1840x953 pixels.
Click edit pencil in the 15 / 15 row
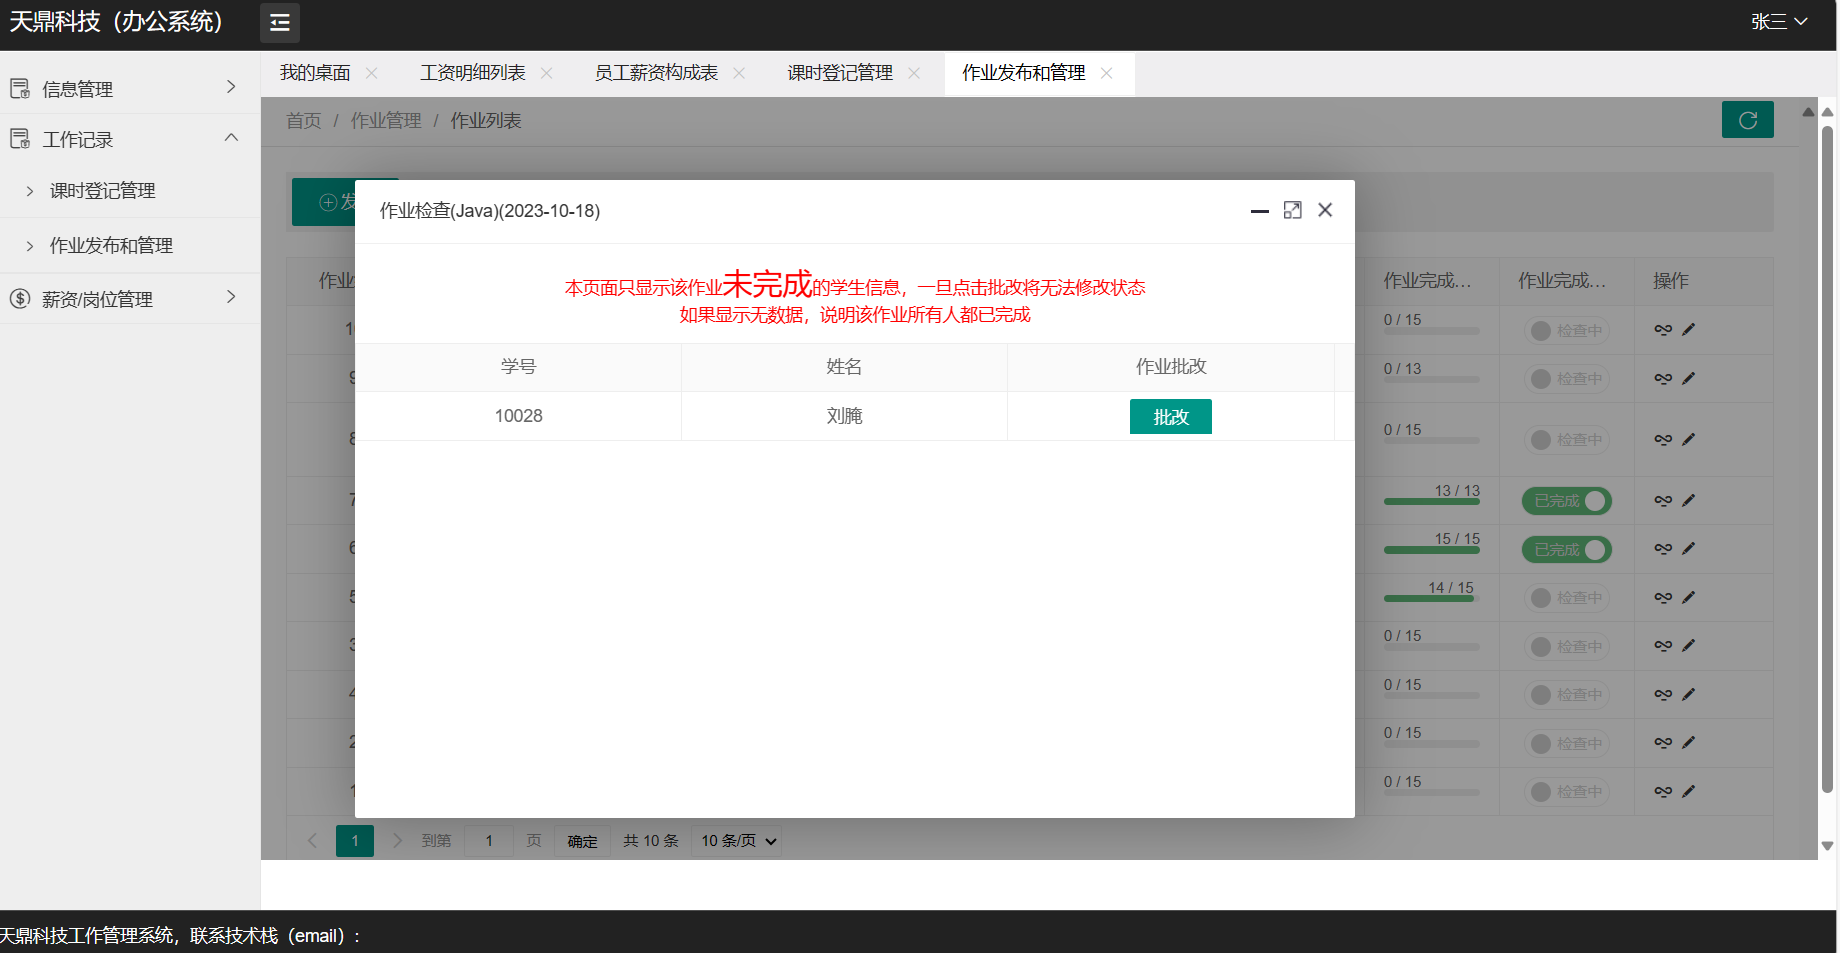tap(1688, 548)
